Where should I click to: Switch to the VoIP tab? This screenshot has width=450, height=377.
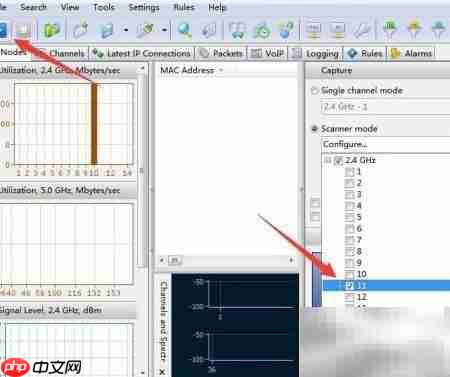click(x=268, y=53)
